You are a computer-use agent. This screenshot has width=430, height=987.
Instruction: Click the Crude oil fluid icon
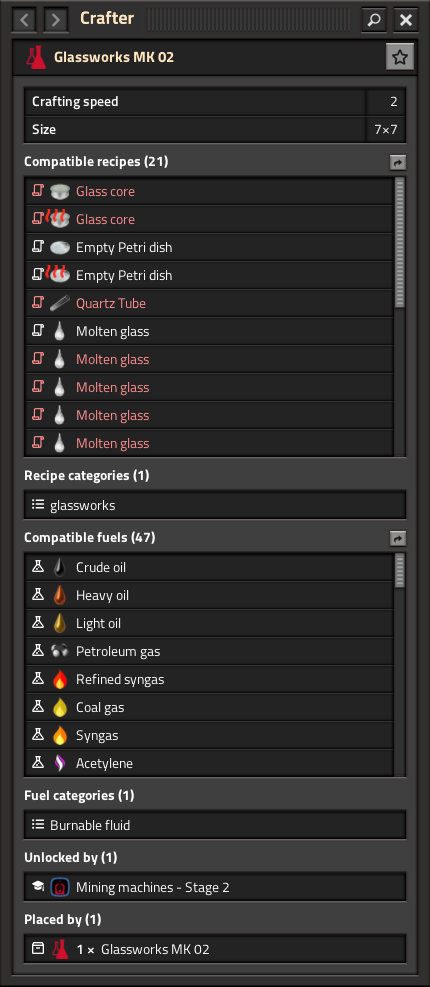click(60, 567)
